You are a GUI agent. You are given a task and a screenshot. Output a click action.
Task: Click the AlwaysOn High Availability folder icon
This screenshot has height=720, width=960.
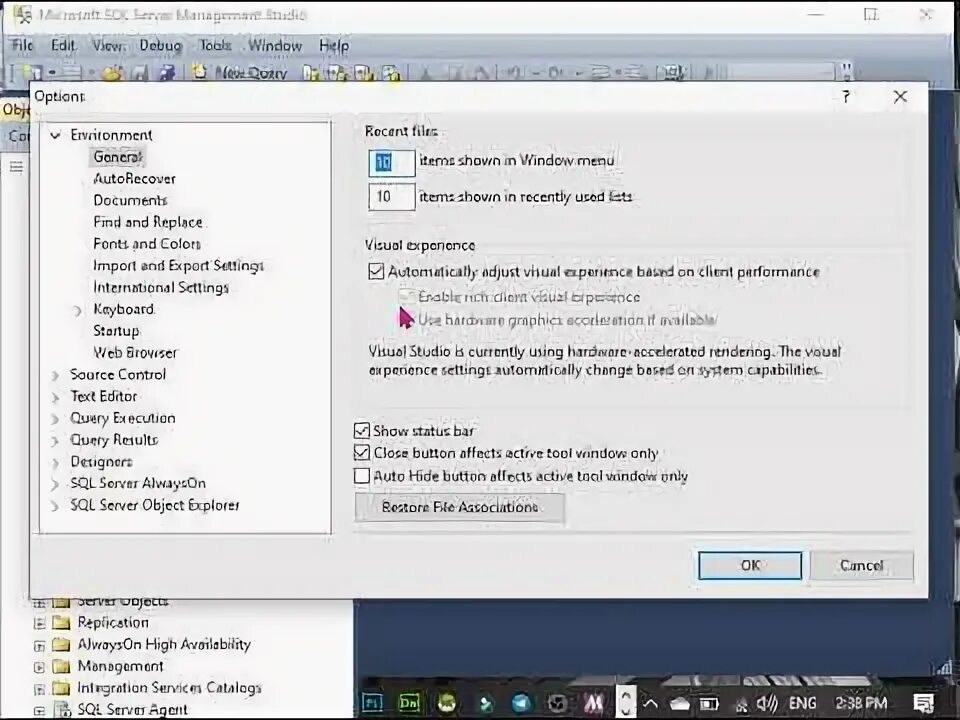click(x=61, y=644)
